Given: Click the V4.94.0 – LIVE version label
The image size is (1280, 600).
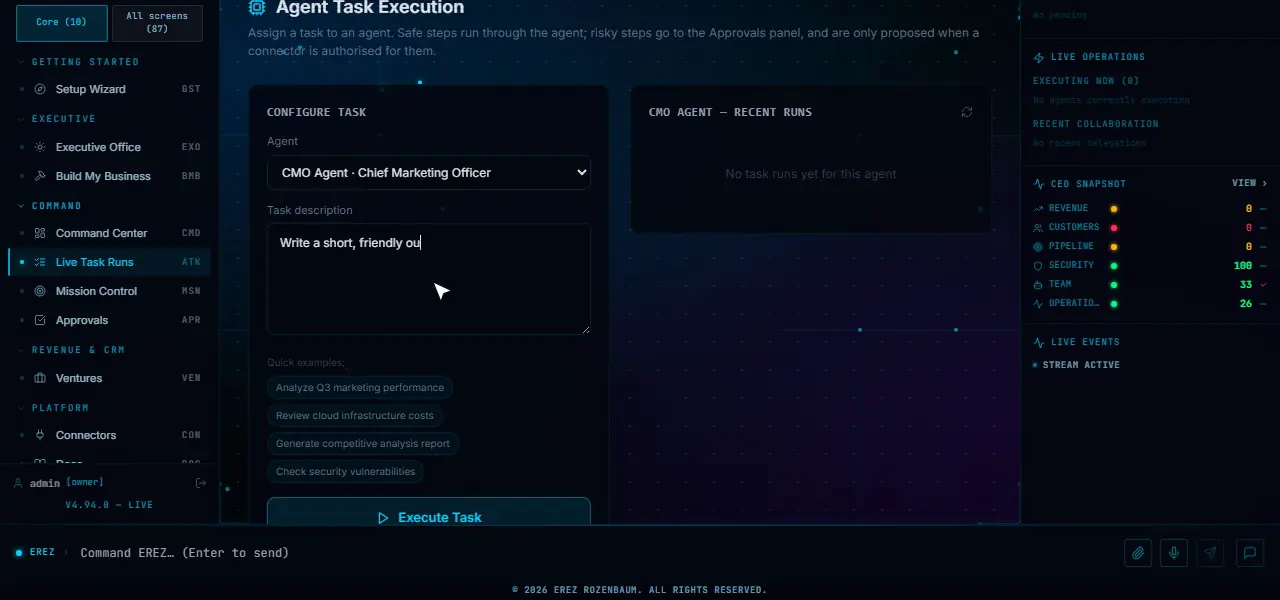Looking at the screenshot, I should coord(109,505).
